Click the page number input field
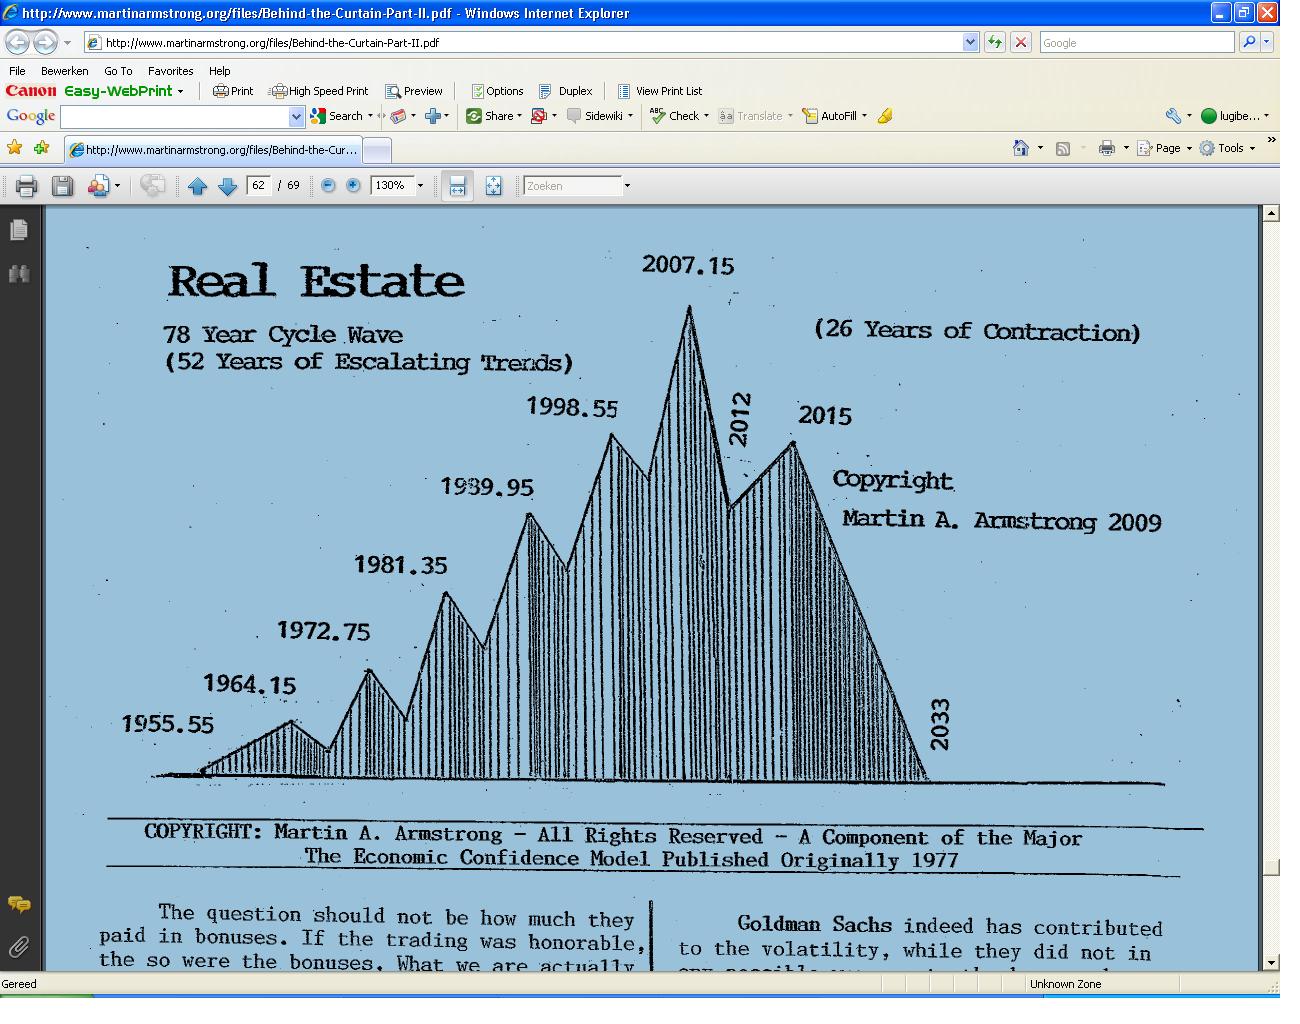The height and width of the screenshot is (1024, 1300). click(259, 186)
